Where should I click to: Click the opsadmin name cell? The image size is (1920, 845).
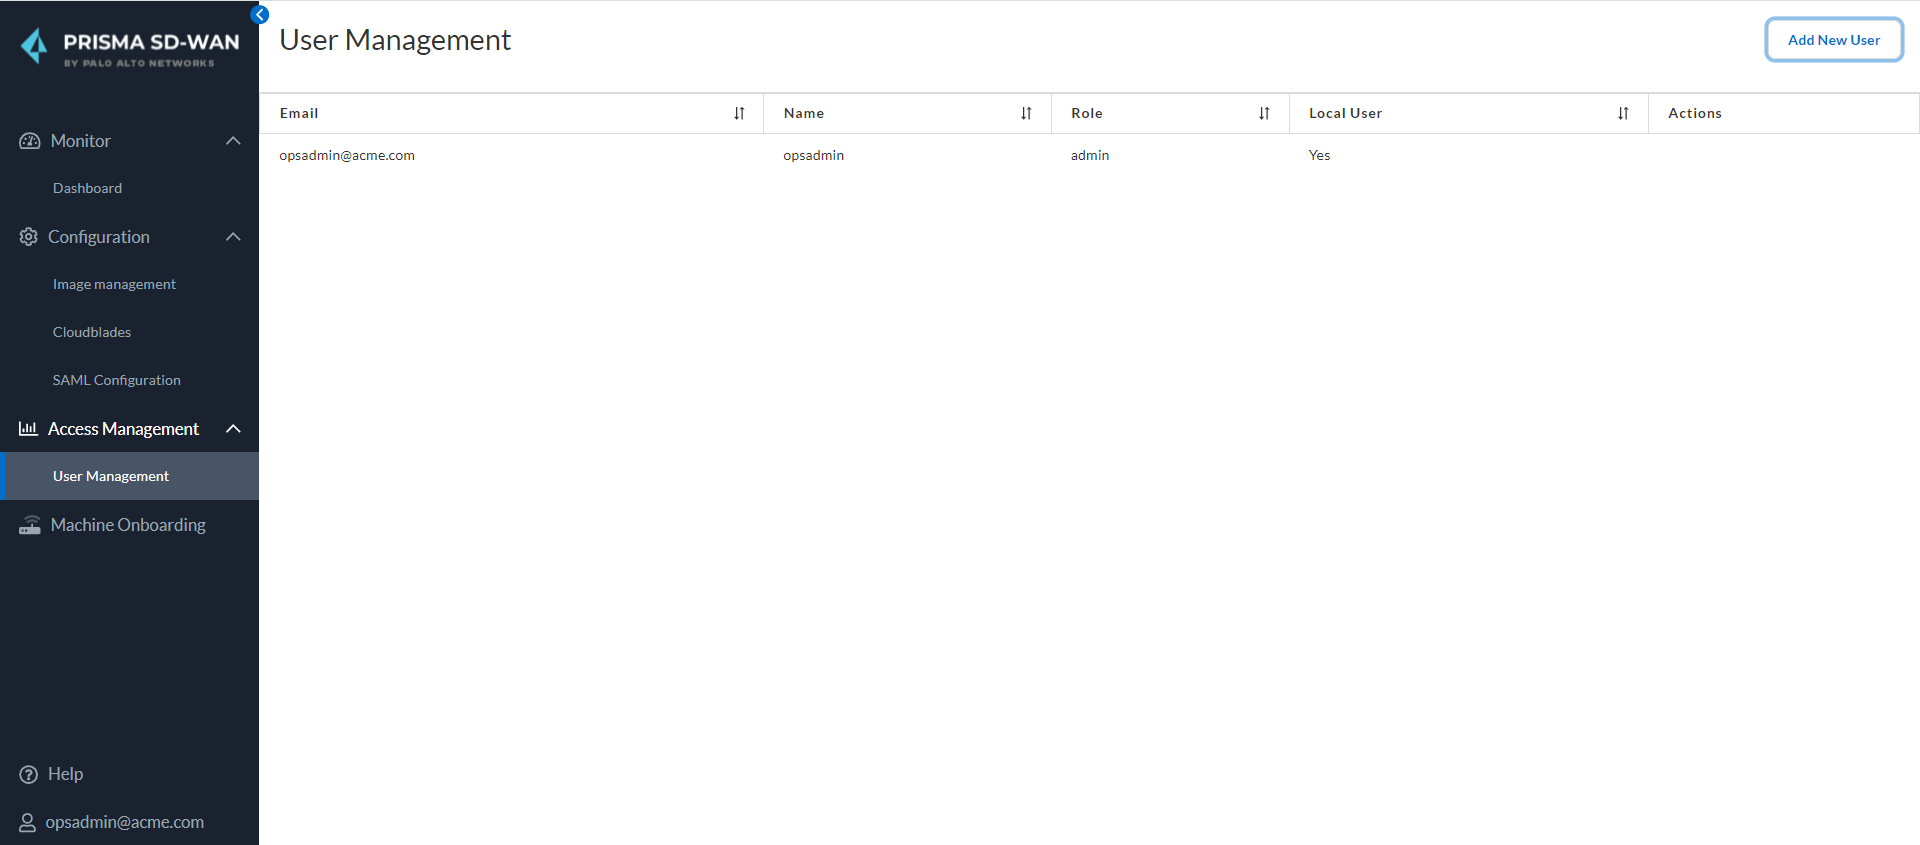tap(814, 155)
